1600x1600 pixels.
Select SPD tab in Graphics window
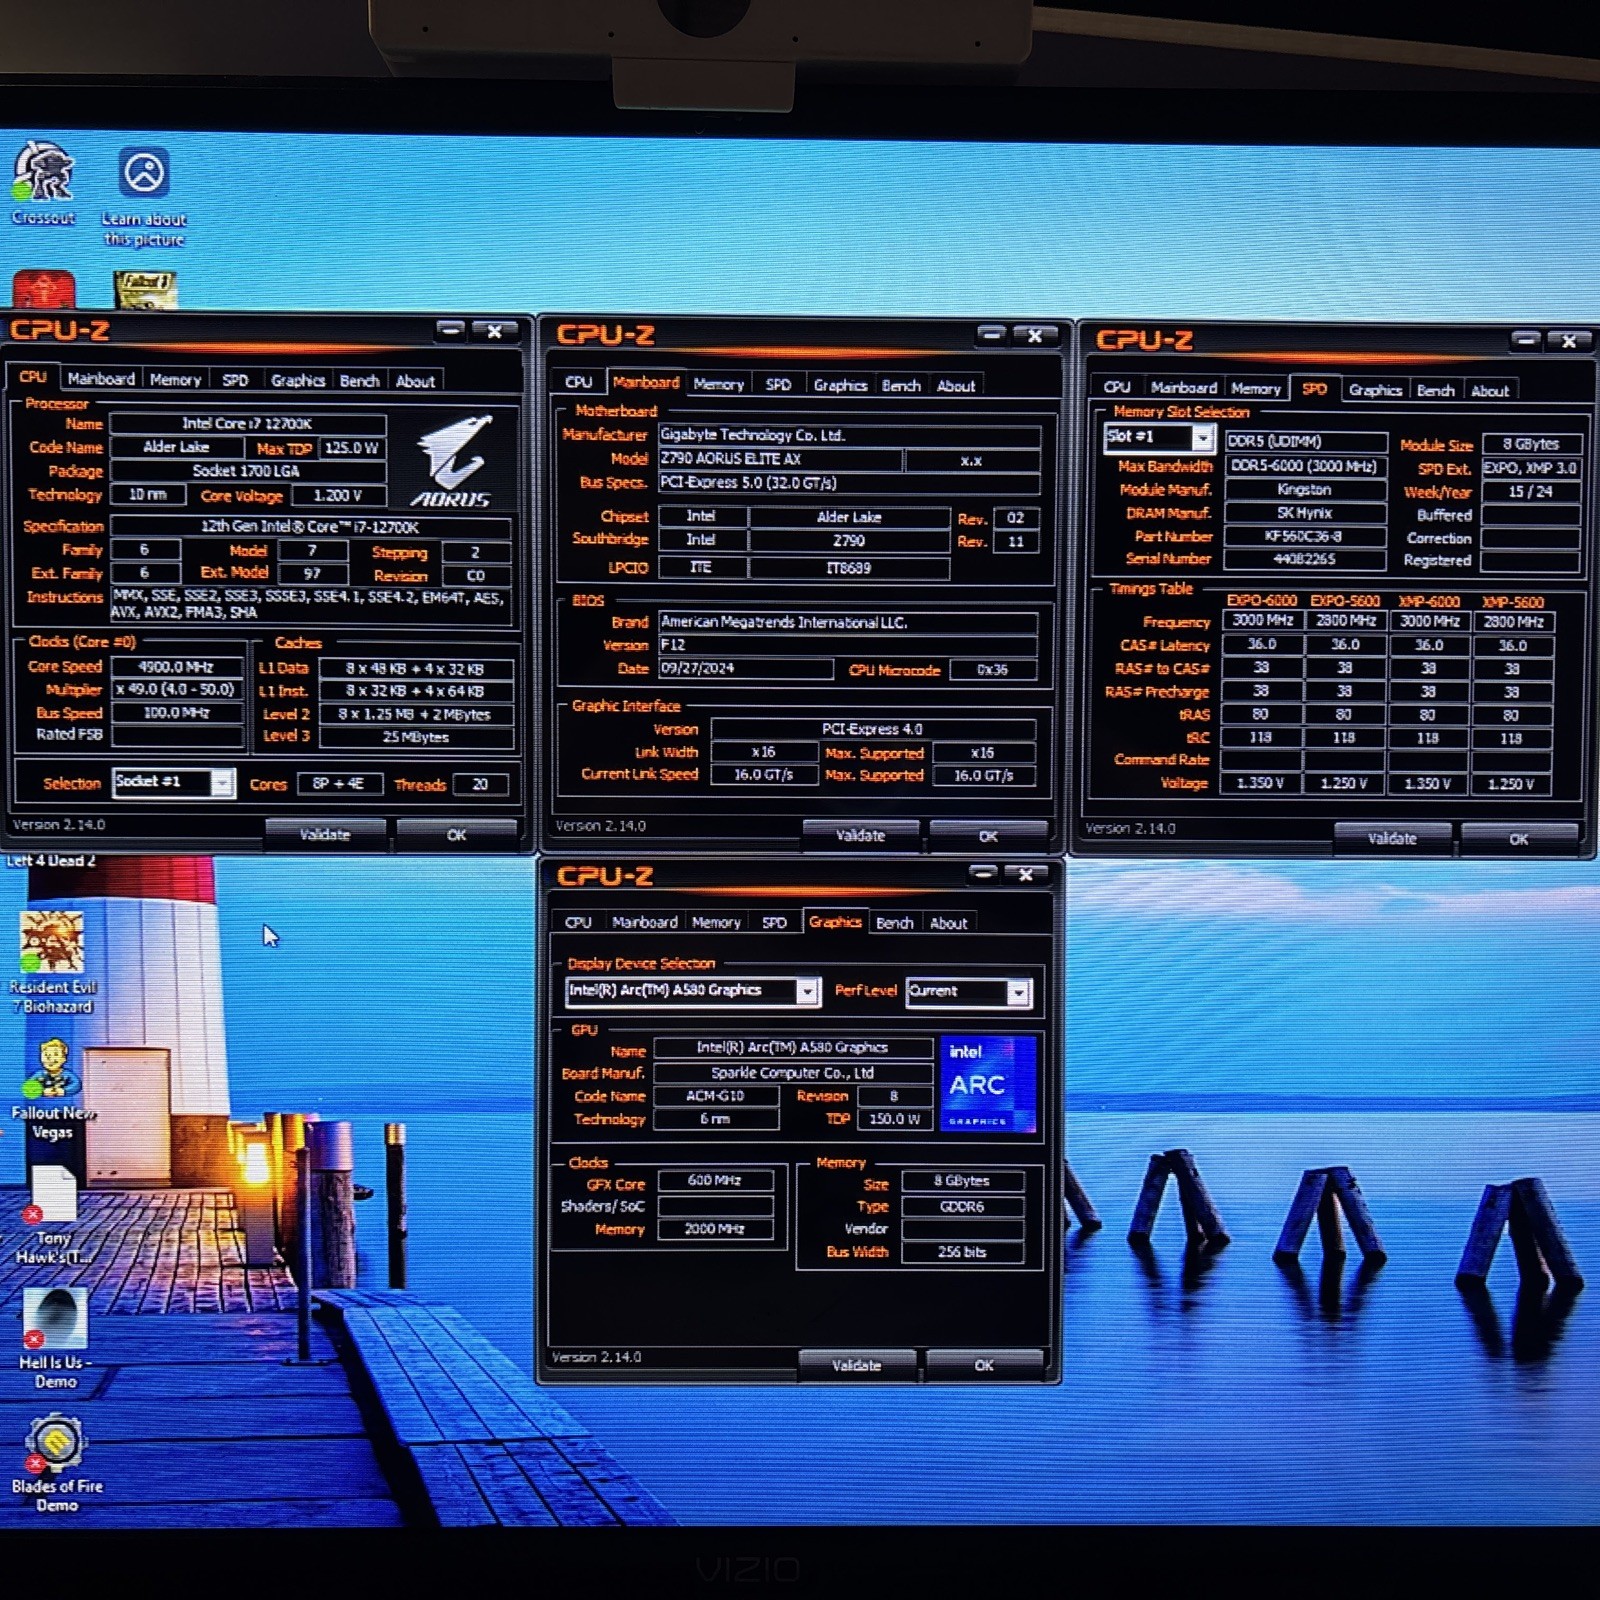point(774,922)
